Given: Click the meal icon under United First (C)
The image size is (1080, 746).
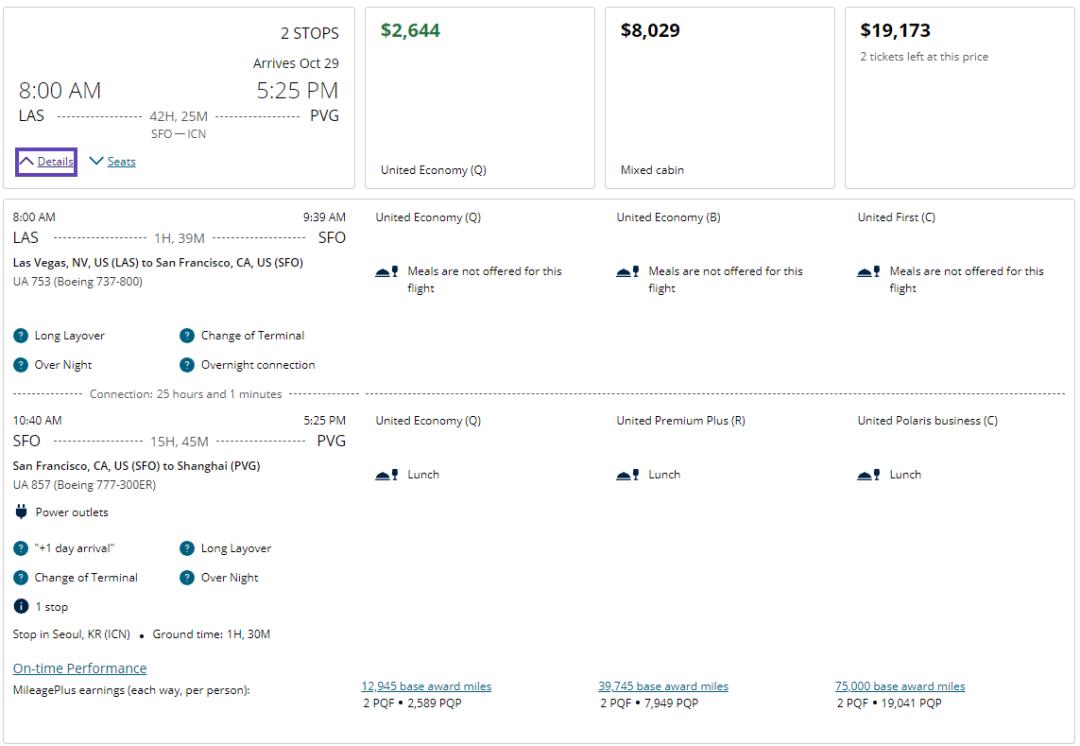Looking at the screenshot, I should point(868,272).
